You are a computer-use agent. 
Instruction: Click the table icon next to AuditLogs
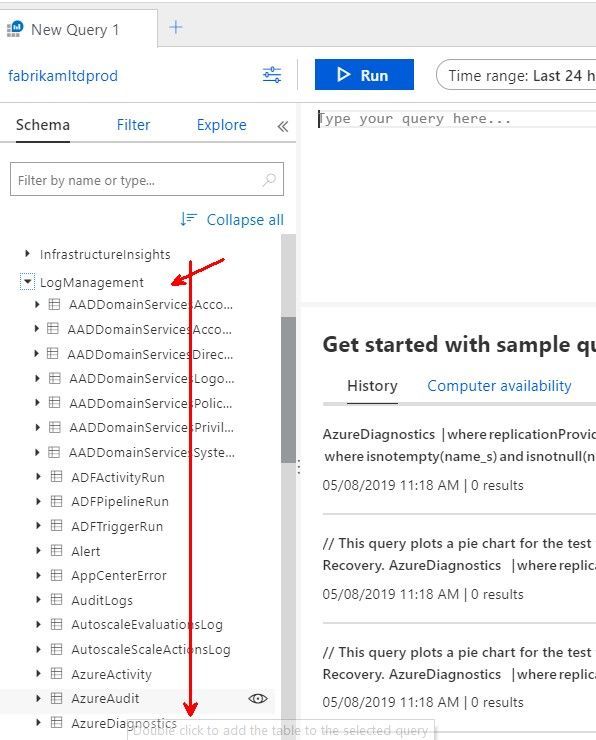(x=56, y=599)
